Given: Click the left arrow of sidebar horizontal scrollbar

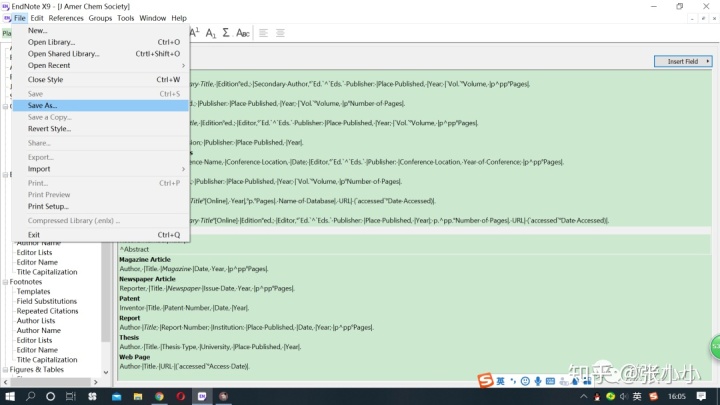Looking at the screenshot, I should point(6,382).
